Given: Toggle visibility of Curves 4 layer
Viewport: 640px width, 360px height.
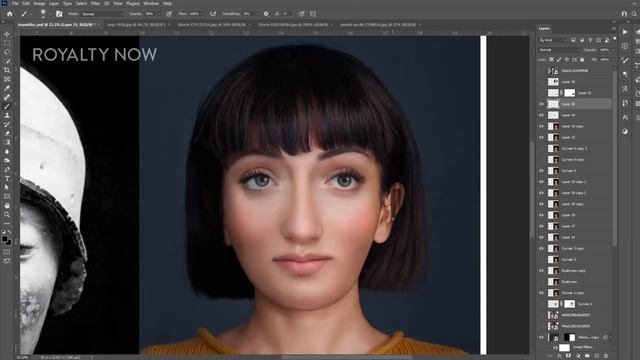Looking at the screenshot, I should (541, 171).
